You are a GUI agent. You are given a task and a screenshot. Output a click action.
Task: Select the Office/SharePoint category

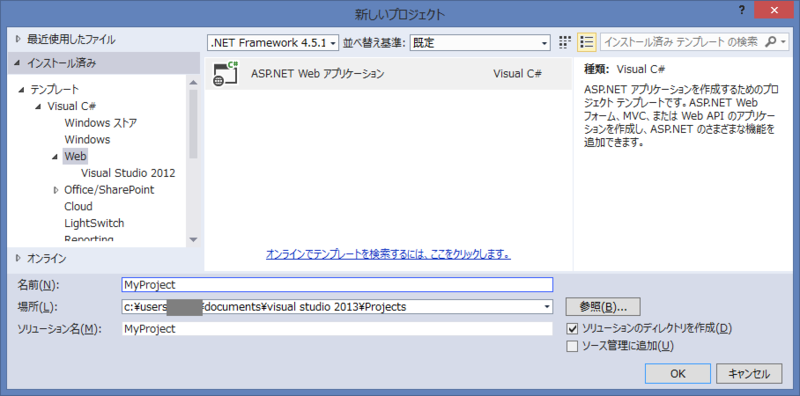109,190
